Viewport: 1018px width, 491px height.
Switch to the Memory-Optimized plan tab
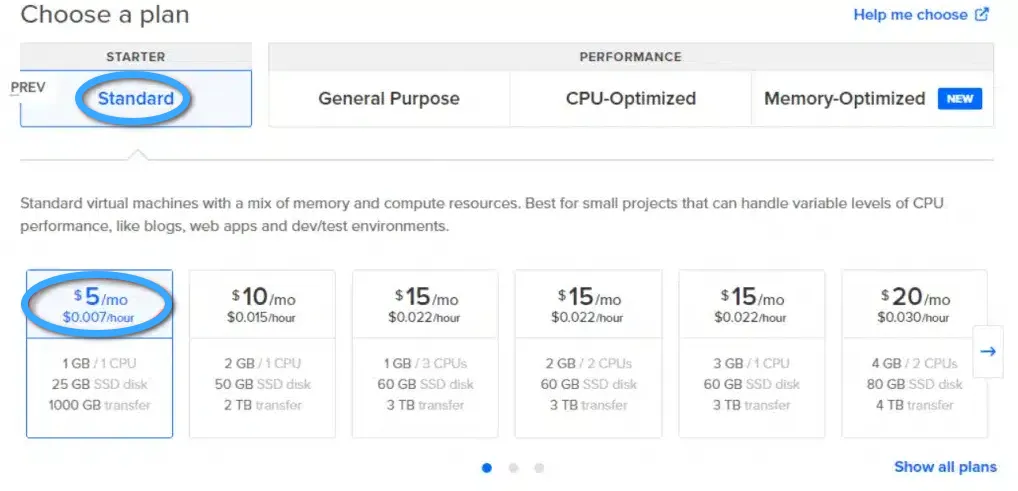tap(872, 99)
